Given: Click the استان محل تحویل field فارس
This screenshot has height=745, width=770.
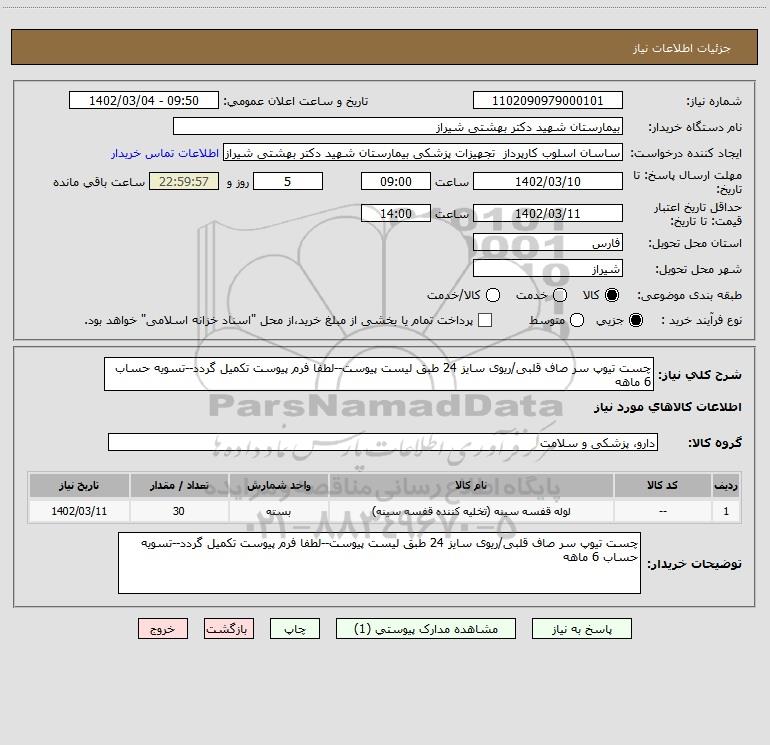Looking at the screenshot, I should 548,243.
